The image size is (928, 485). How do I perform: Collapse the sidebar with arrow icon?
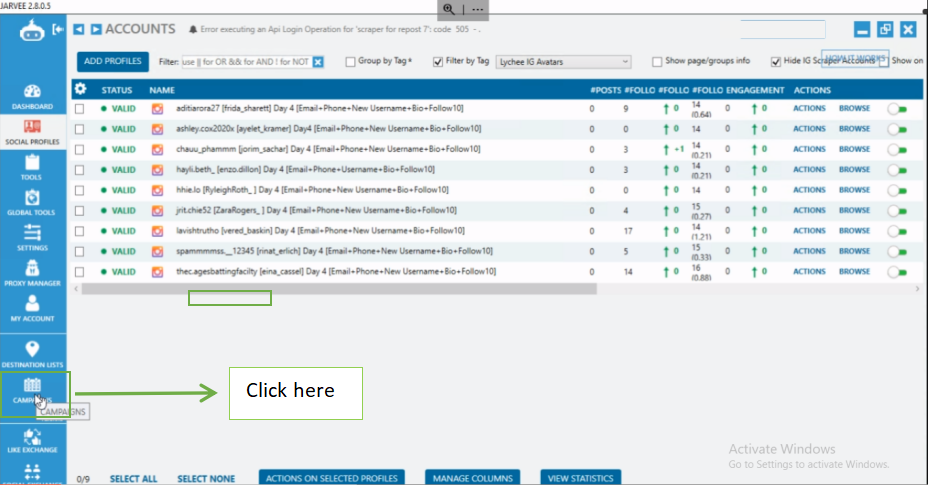click(58, 29)
